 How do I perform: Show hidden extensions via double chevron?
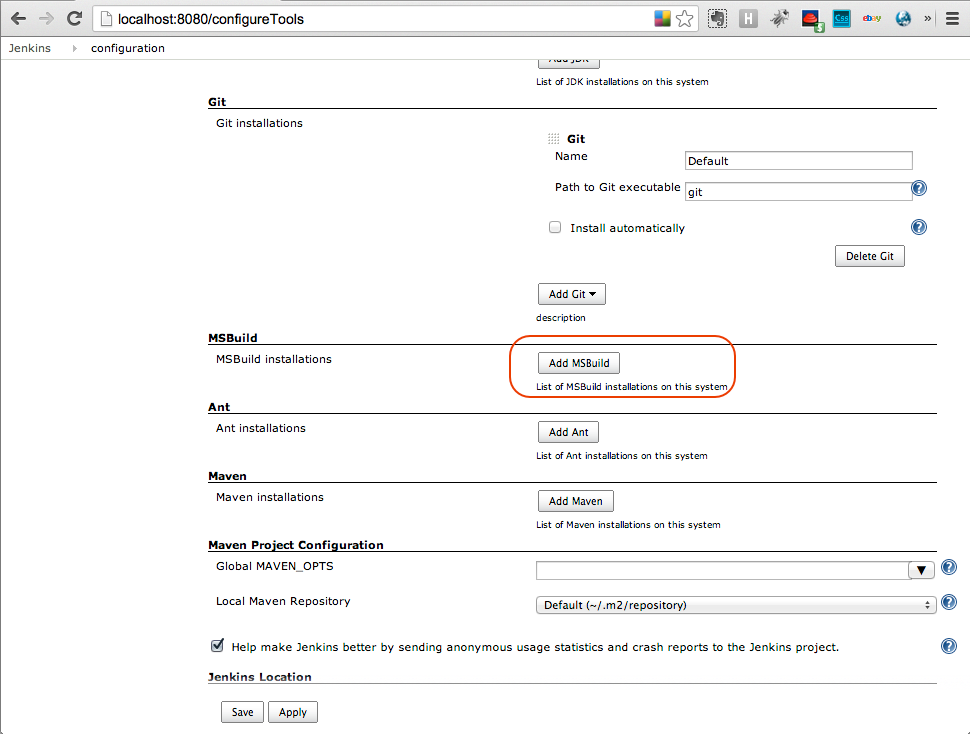927,19
